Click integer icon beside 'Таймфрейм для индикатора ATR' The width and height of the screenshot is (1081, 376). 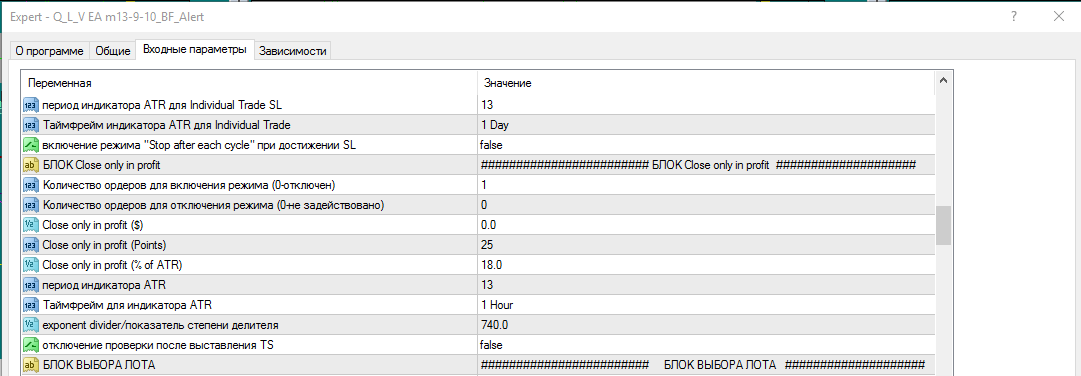[32, 305]
